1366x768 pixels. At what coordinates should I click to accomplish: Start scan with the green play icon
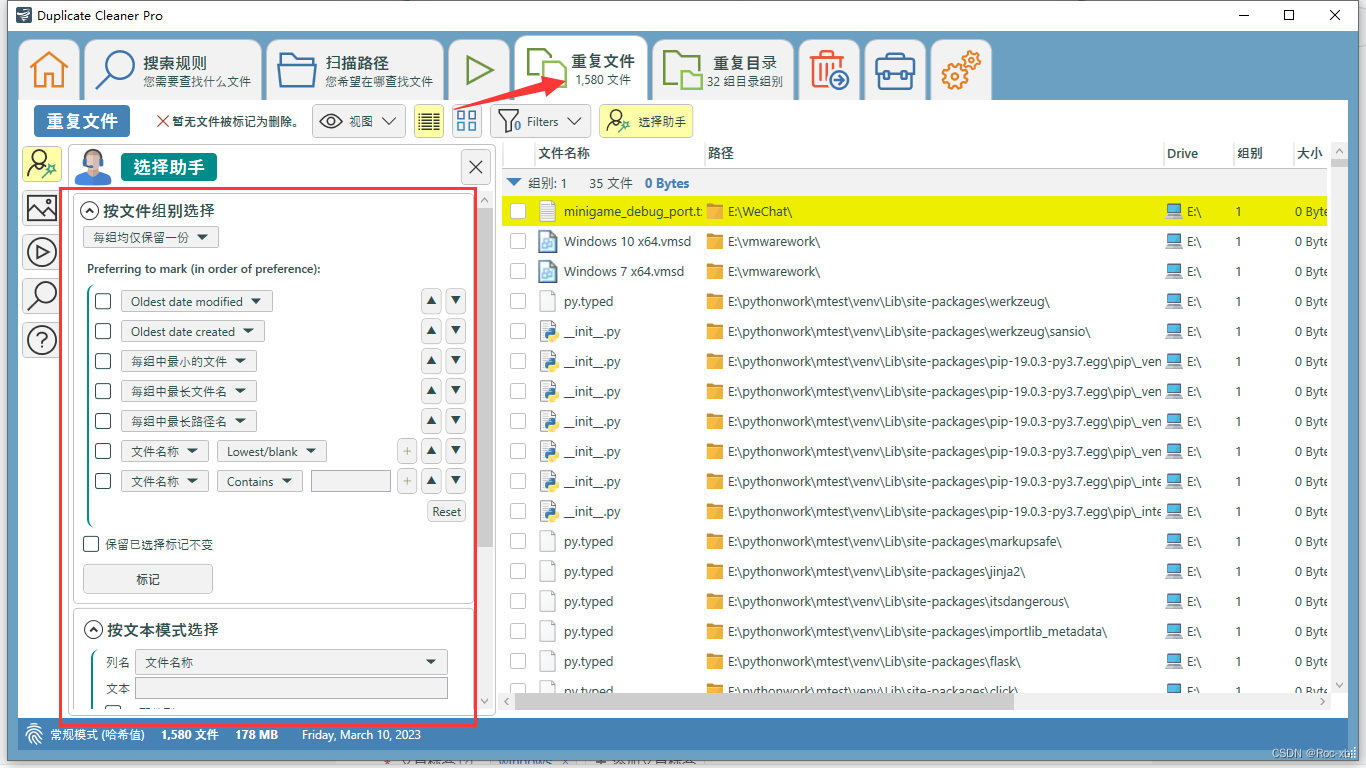(479, 70)
